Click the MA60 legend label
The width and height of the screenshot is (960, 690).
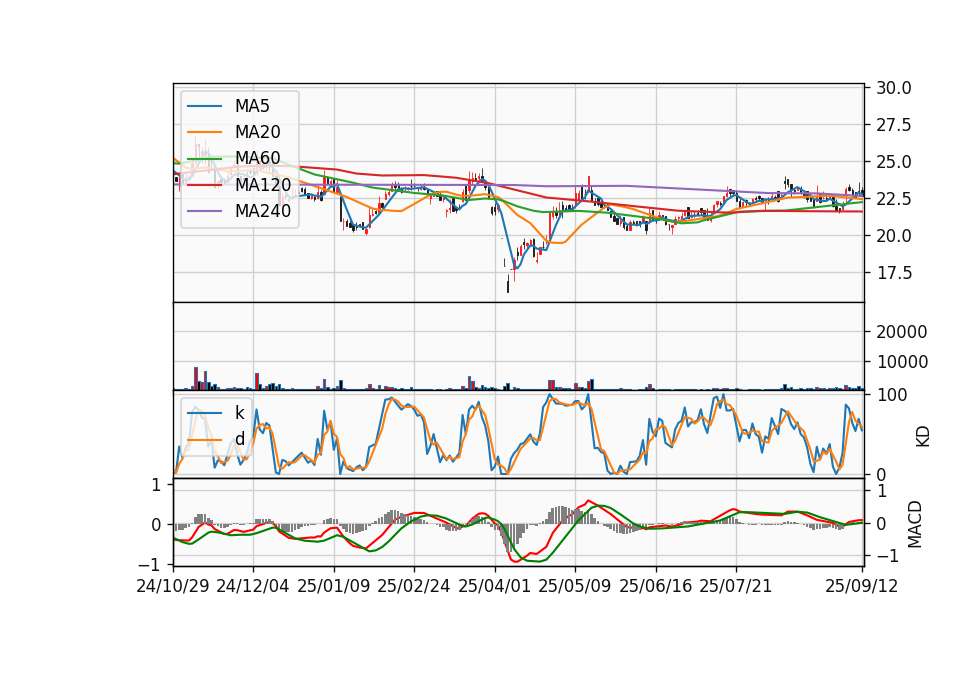pos(257,159)
